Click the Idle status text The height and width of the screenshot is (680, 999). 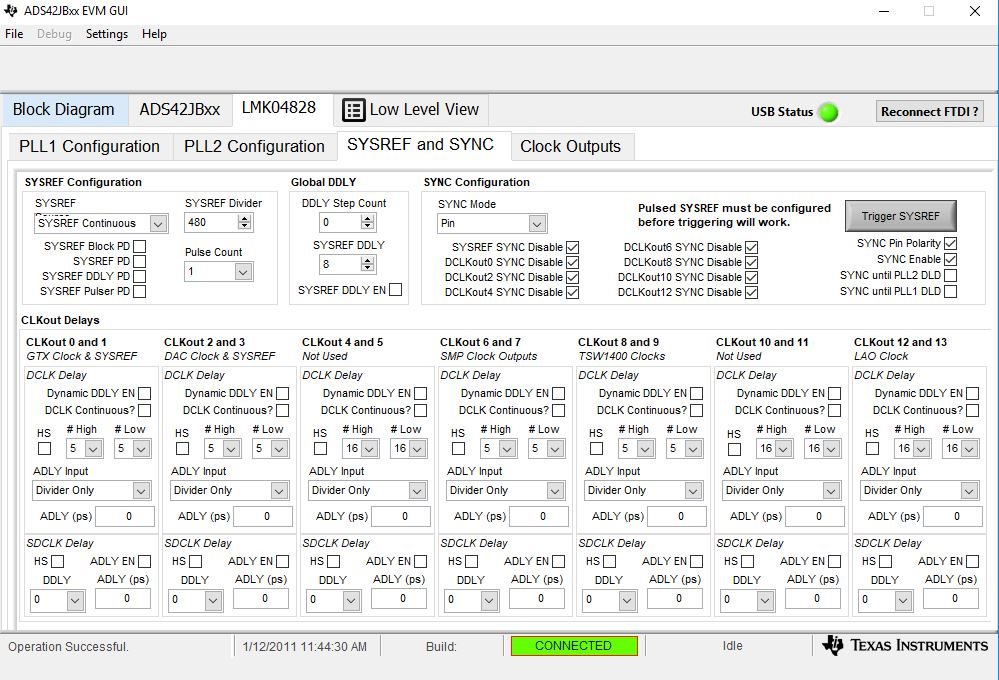click(733, 646)
